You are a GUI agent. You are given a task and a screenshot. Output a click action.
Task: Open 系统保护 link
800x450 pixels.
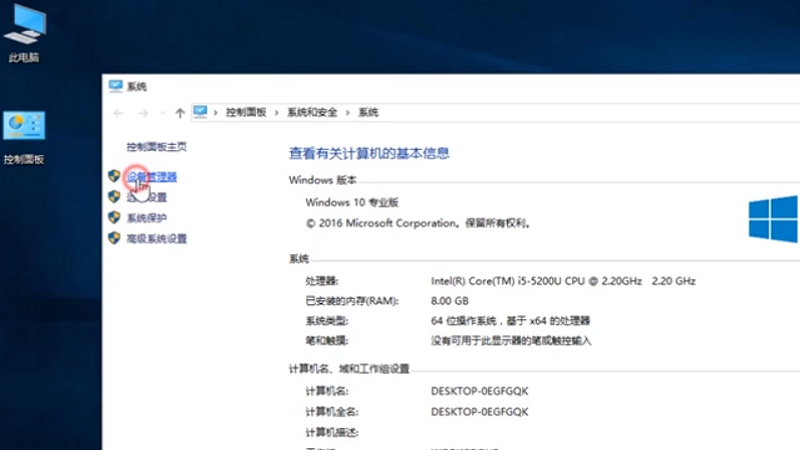tap(146, 218)
